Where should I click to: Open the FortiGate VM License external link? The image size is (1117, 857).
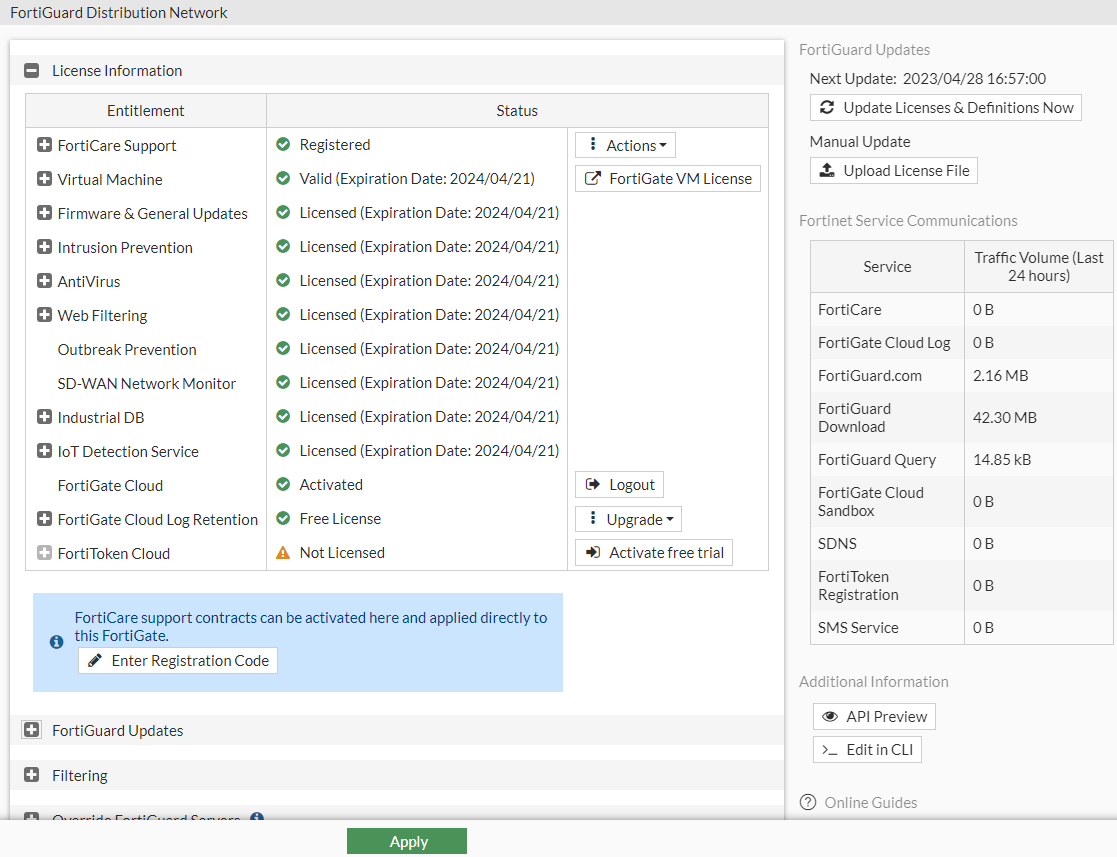pyautogui.click(x=668, y=179)
